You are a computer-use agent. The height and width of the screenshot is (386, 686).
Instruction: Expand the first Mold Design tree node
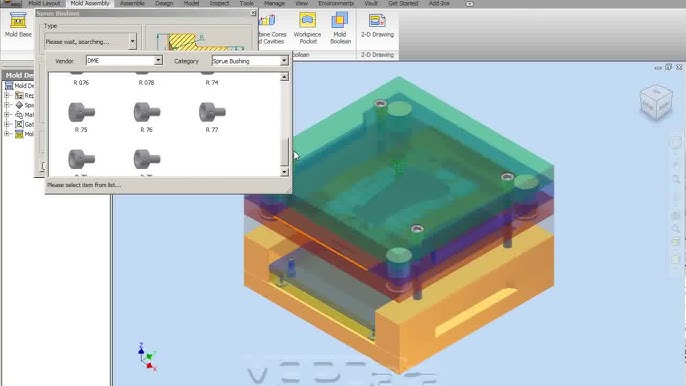(7, 95)
